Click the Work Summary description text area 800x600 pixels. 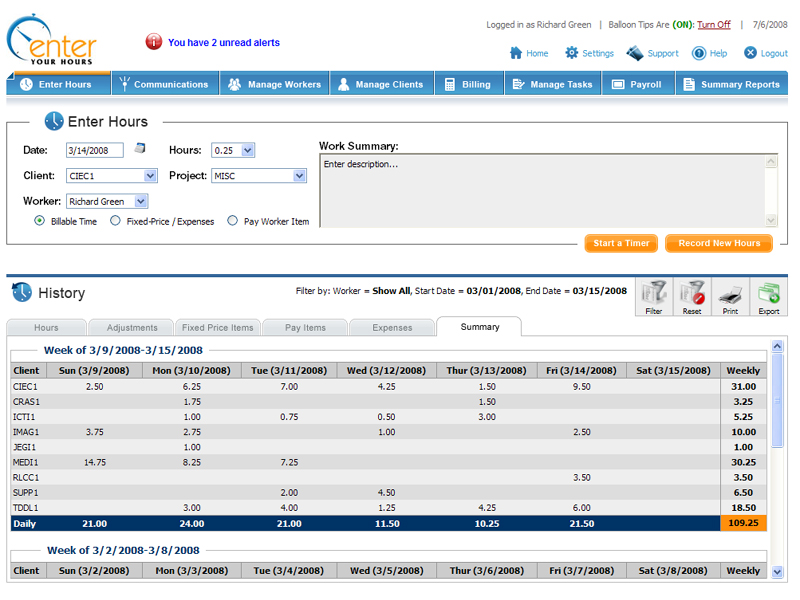click(541, 190)
